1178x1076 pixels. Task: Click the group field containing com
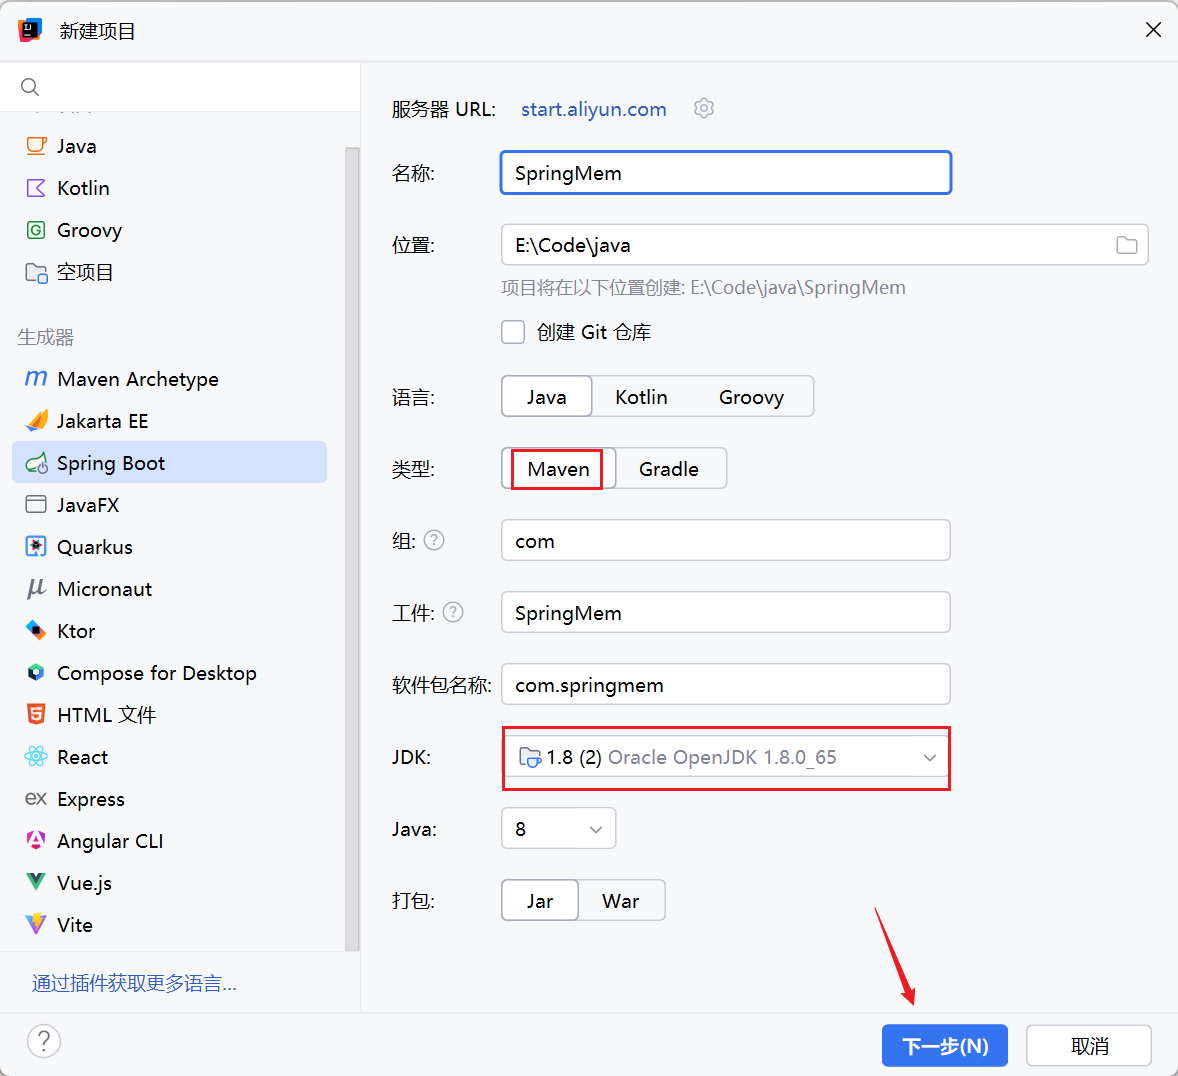(x=726, y=540)
